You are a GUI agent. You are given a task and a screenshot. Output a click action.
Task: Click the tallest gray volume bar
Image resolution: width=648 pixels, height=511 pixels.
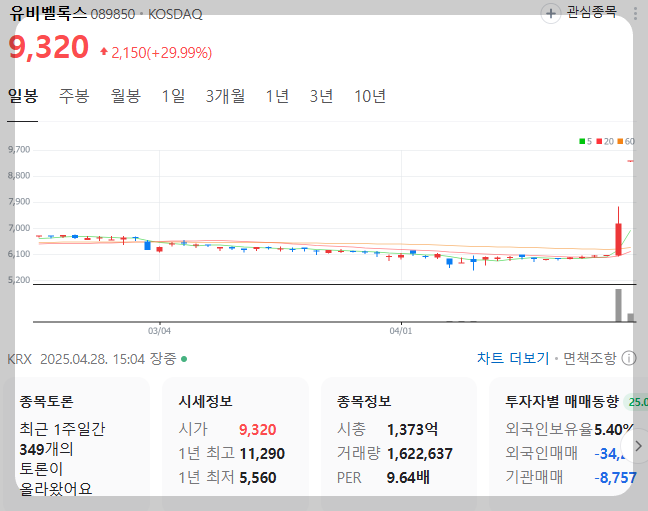[x=618, y=305]
